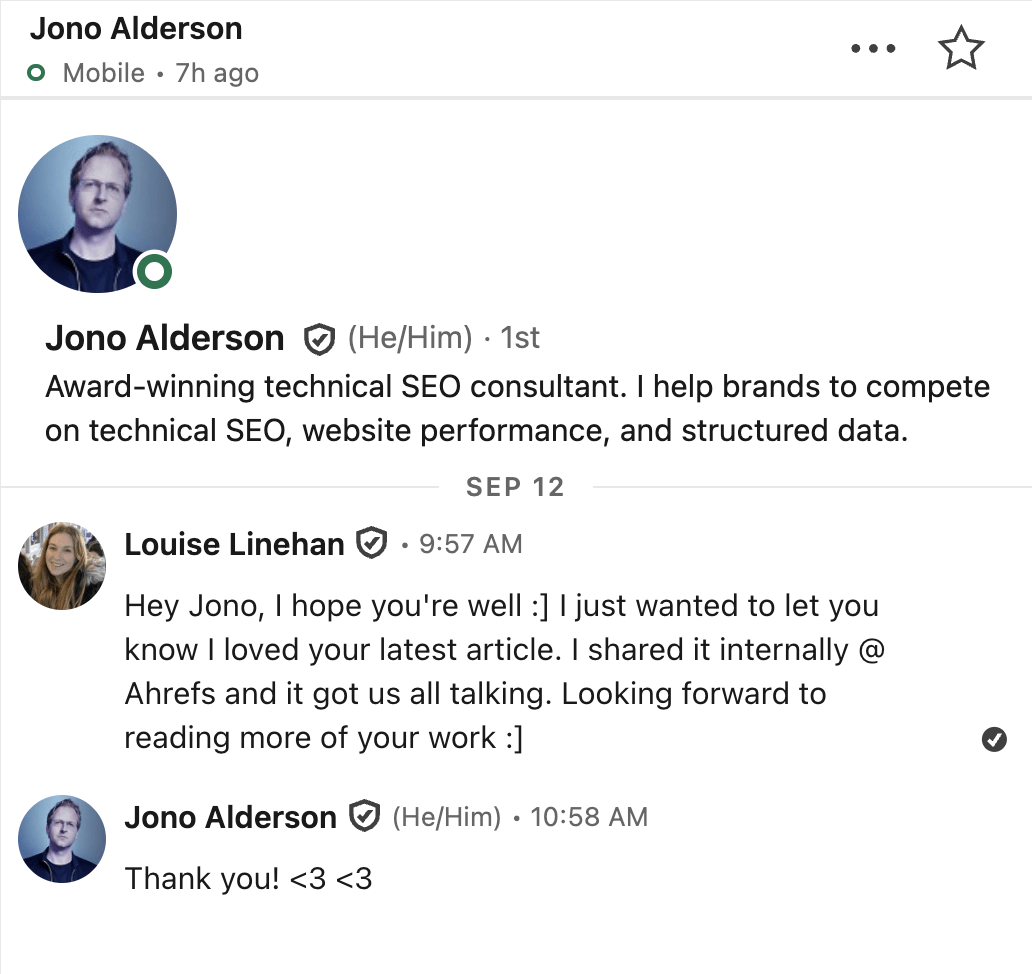Viewport: 1032px width, 974px height.
Task: Star this conversation with Jono Alderson
Action: click(x=961, y=47)
